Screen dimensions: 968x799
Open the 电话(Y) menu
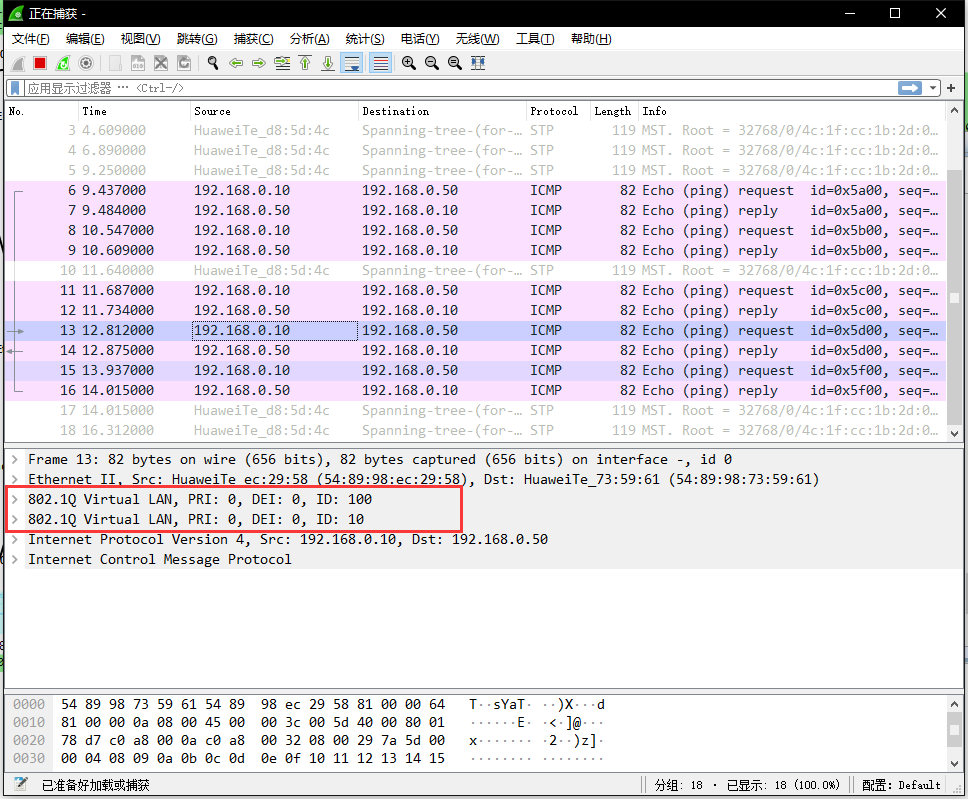420,39
